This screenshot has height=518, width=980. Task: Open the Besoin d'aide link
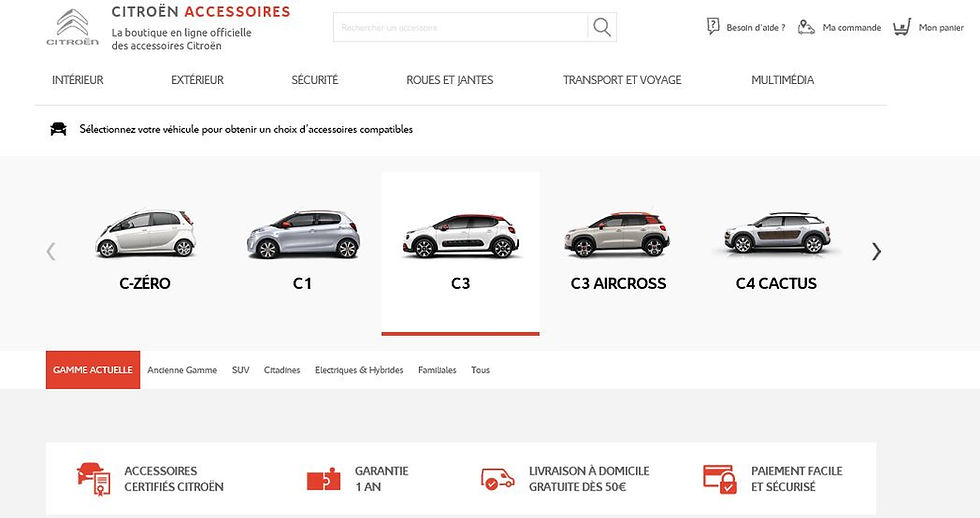coord(756,27)
